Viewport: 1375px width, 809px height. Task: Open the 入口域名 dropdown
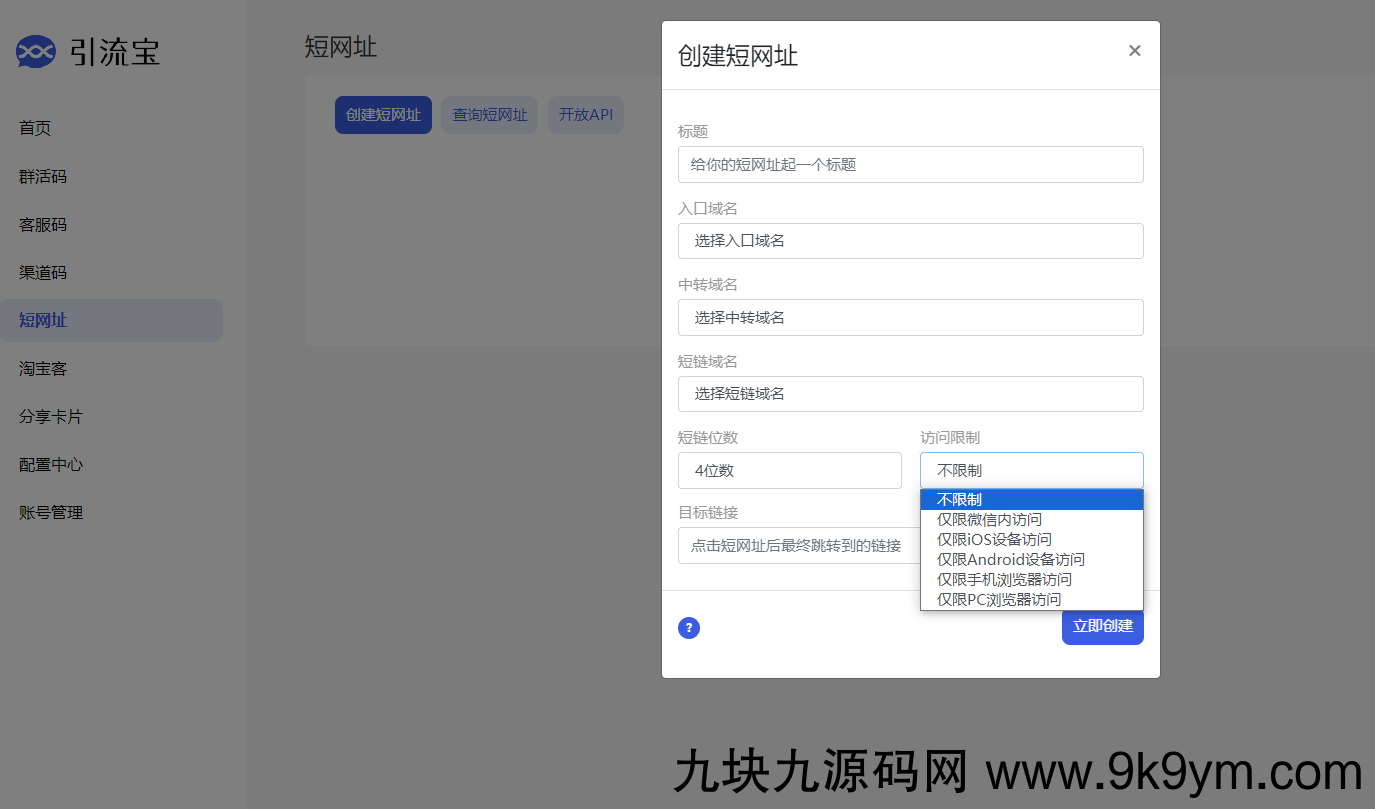(x=910, y=241)
